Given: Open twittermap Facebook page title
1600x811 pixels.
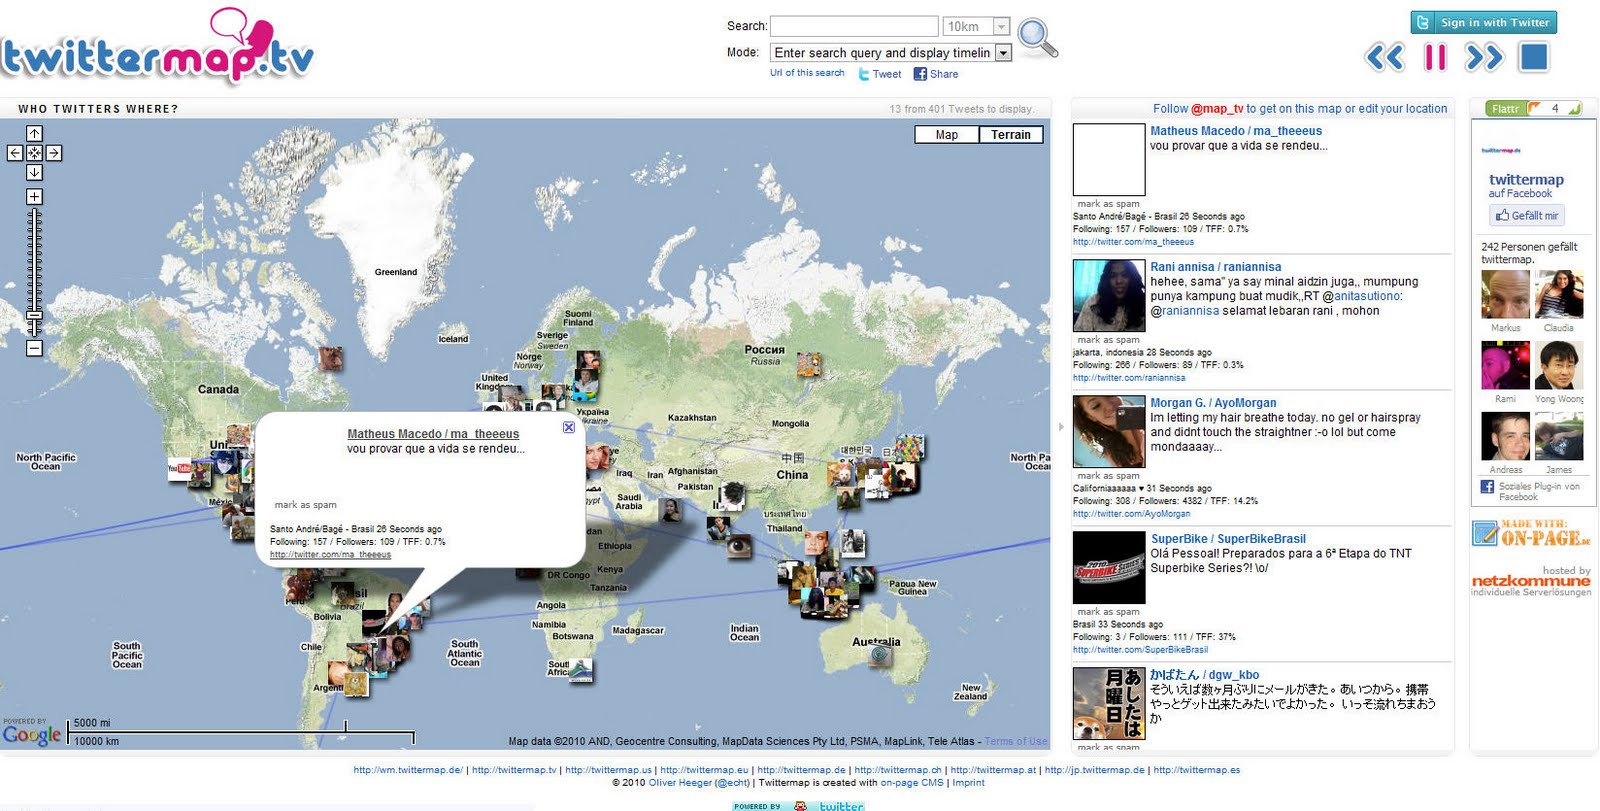Looking at the screenshot, I should [x=1526, y=180].
